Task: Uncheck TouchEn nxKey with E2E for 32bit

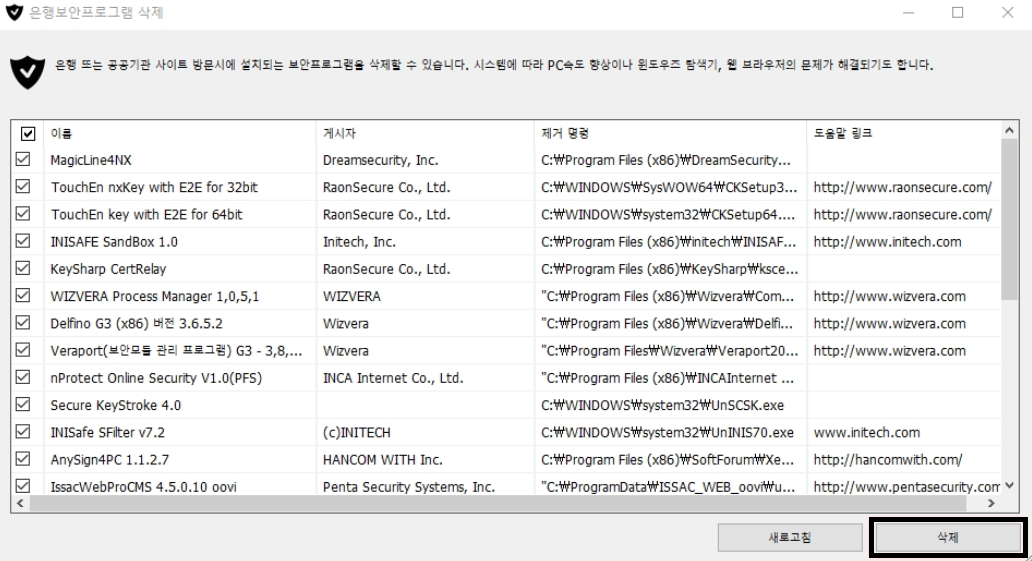Action: click(23, 186)
